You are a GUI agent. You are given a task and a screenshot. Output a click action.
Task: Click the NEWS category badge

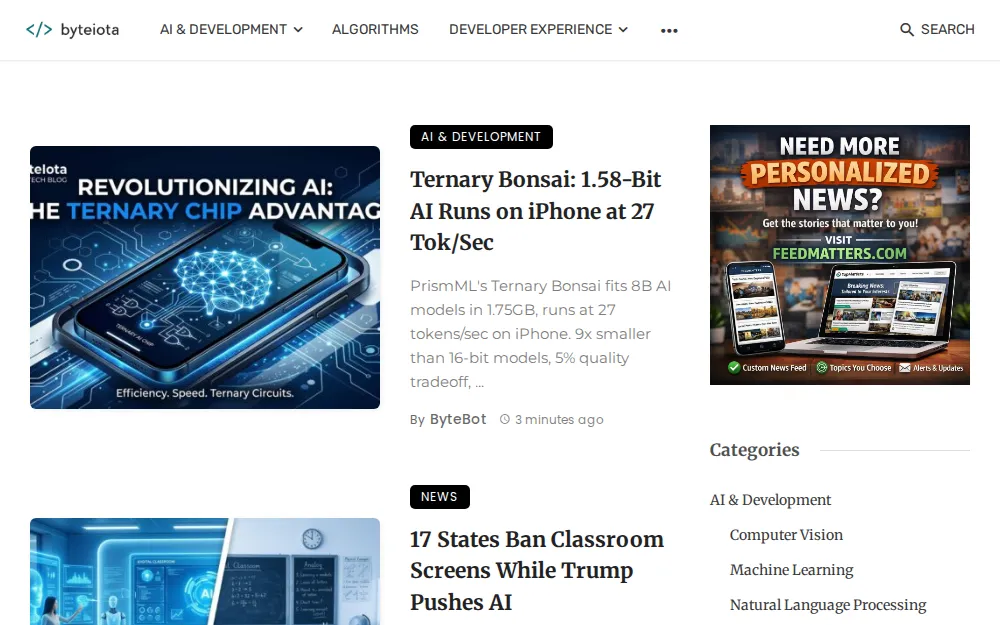pyautogui.click(x=439, y=497)
